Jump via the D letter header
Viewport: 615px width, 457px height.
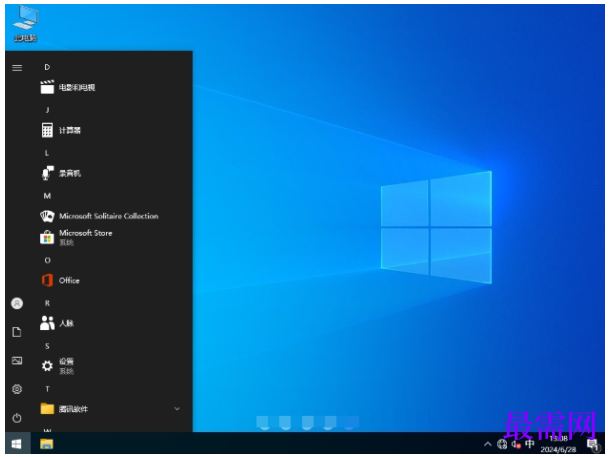[47, 67]
